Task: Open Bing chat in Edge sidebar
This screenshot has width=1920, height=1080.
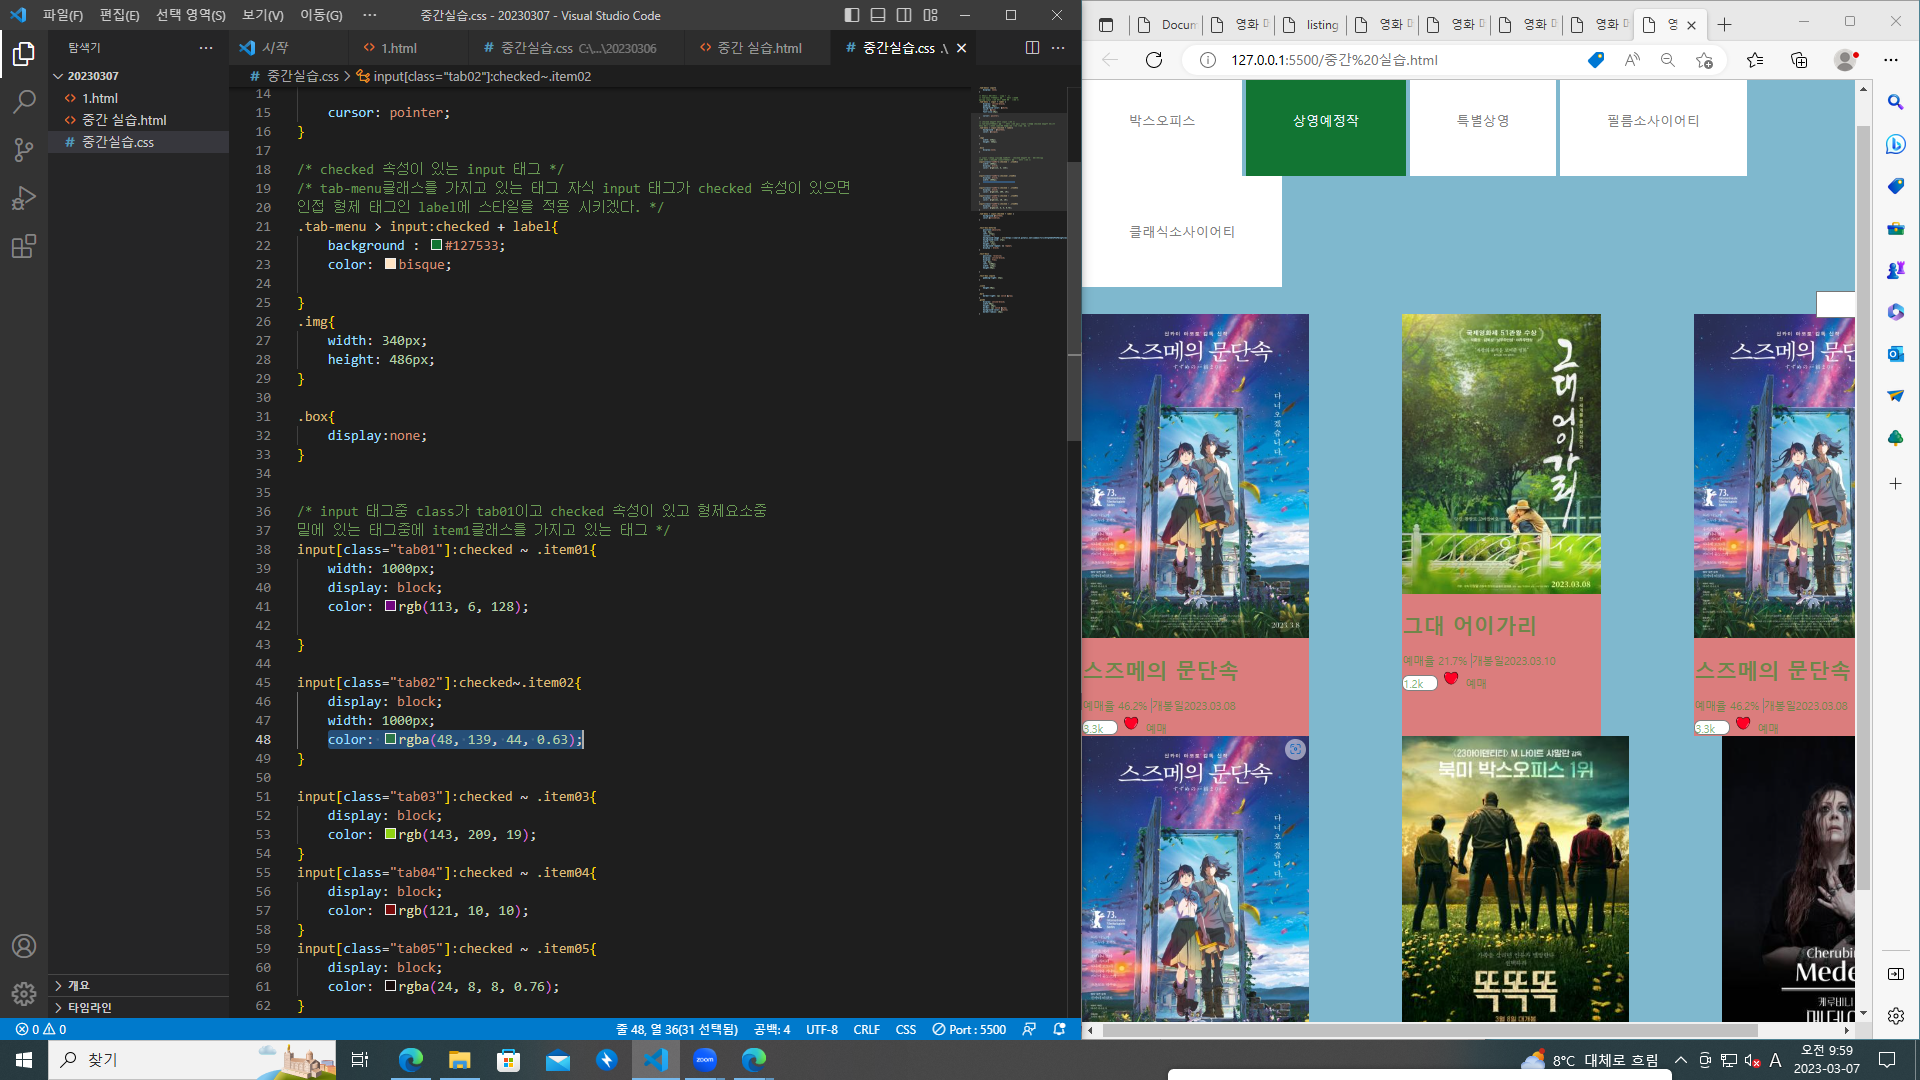Action: point(1895,144)
